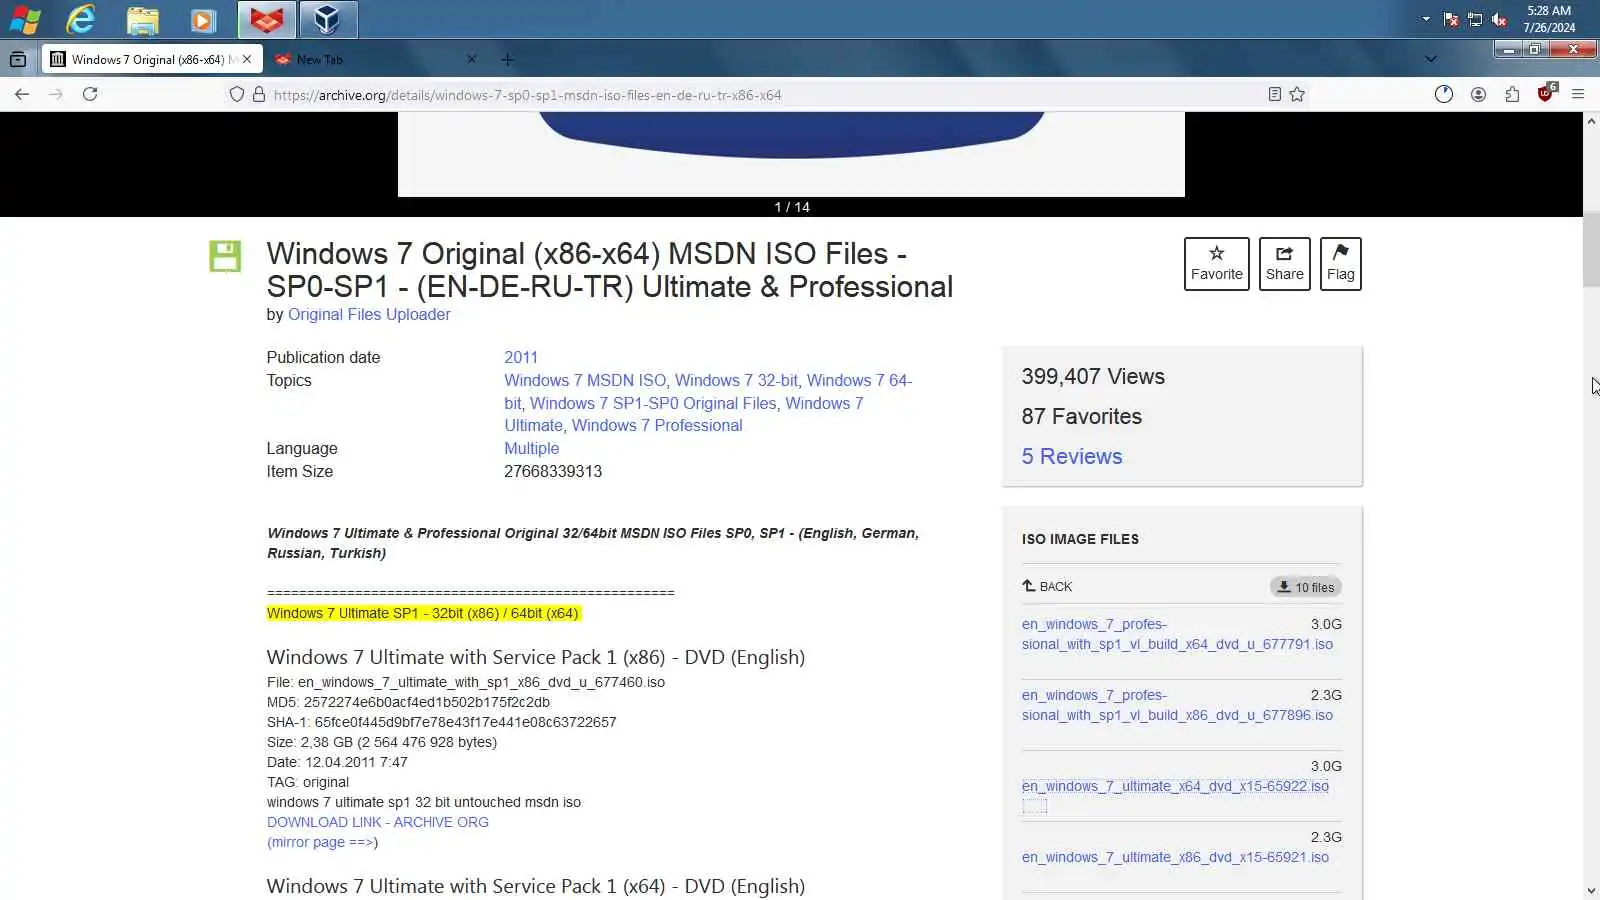Open the network tray icon

click(x=1475, y=19)
